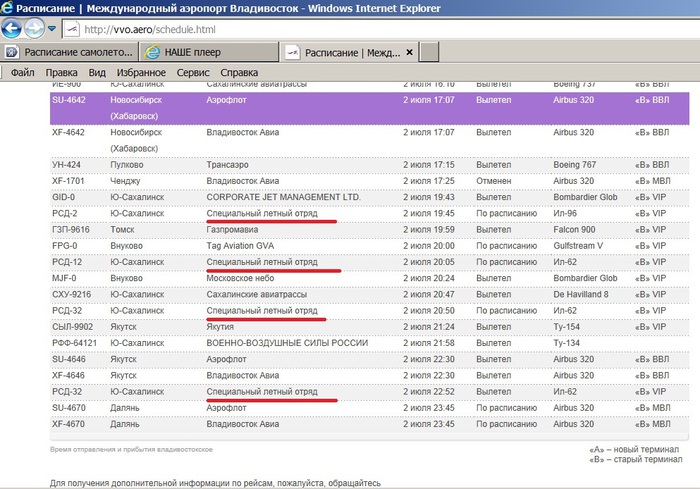Switch to 'Расписание самолето...' tab
This screenshot has height=489, width=700.
click(69, 52)
